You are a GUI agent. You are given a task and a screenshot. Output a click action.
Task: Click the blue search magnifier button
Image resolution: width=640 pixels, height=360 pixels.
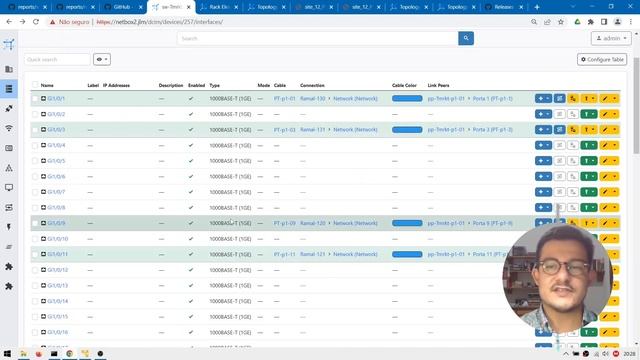(466, 38)
